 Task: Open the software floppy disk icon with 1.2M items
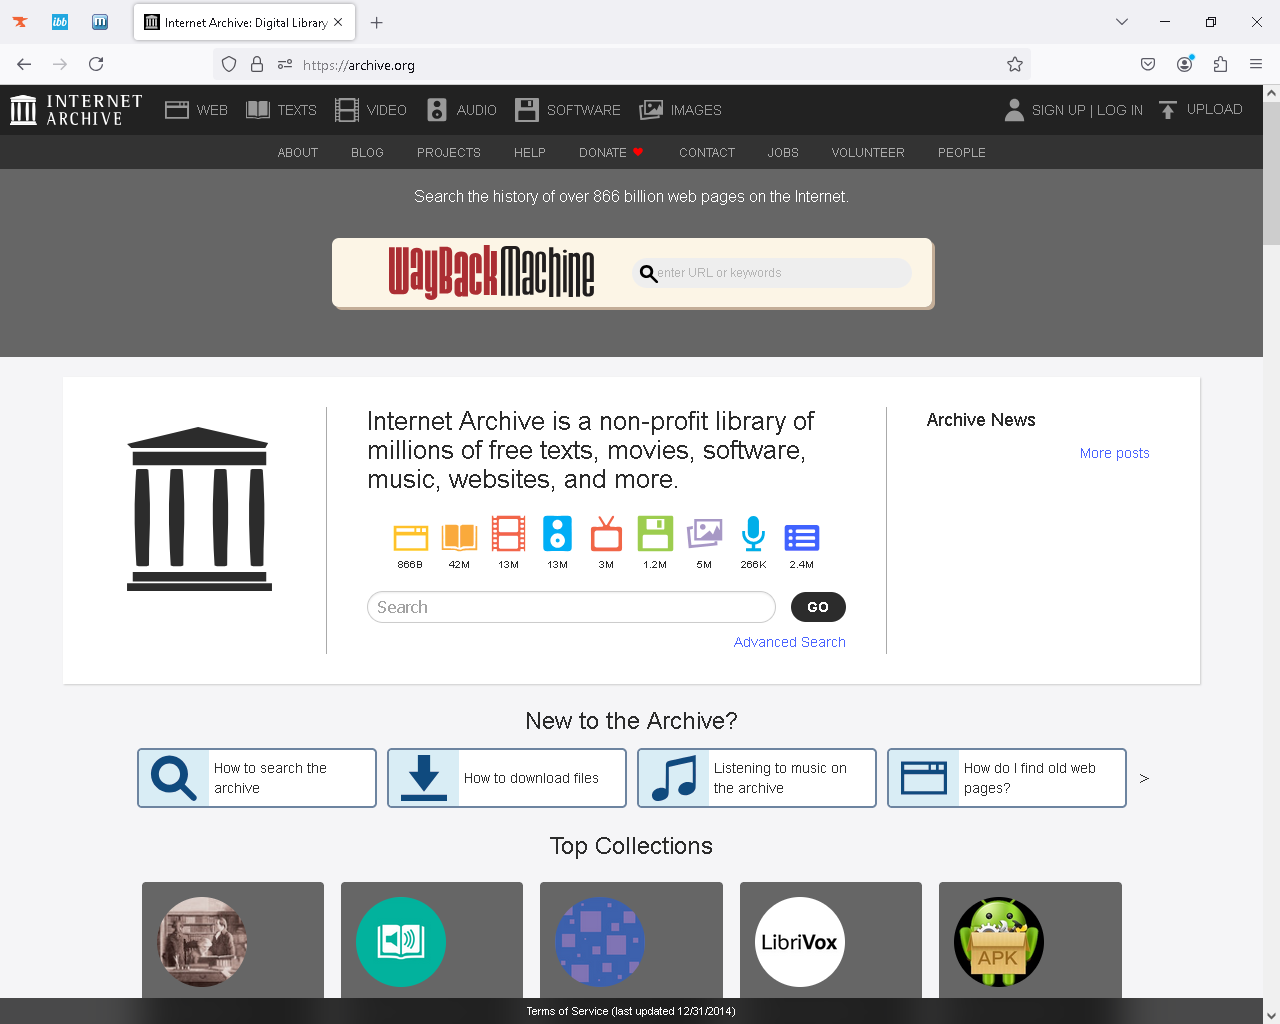655,534
